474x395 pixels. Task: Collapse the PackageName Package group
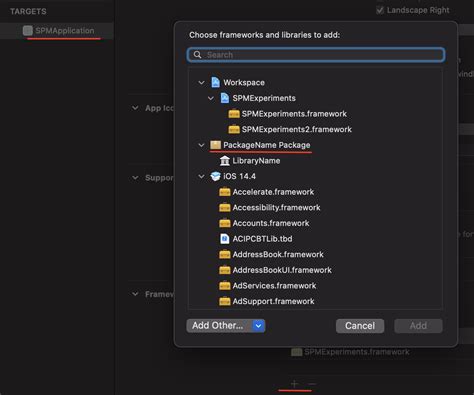(201, 145)
